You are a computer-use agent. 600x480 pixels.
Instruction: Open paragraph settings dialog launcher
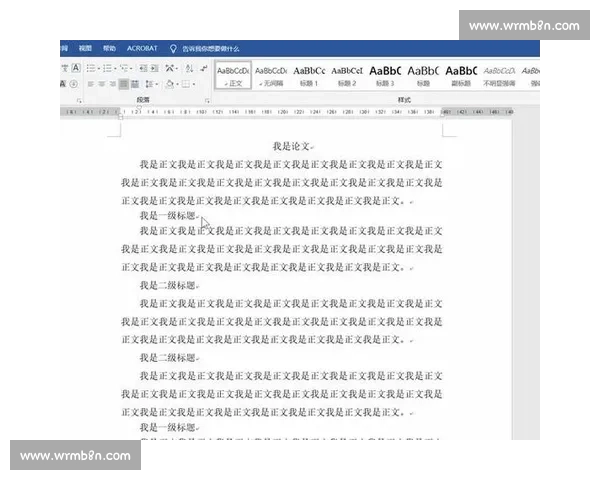click(x=207, y=101)
